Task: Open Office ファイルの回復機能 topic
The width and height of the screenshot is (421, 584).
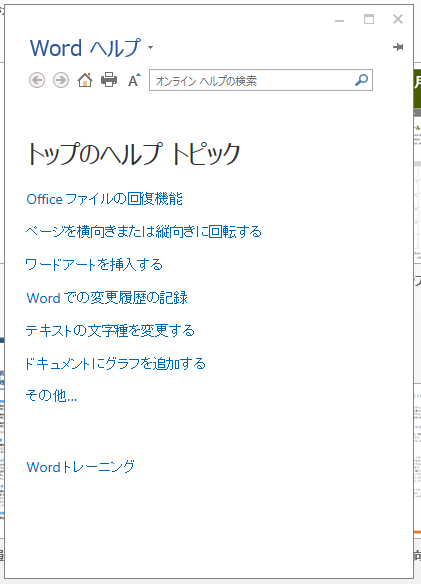Action: pos(104,199)
